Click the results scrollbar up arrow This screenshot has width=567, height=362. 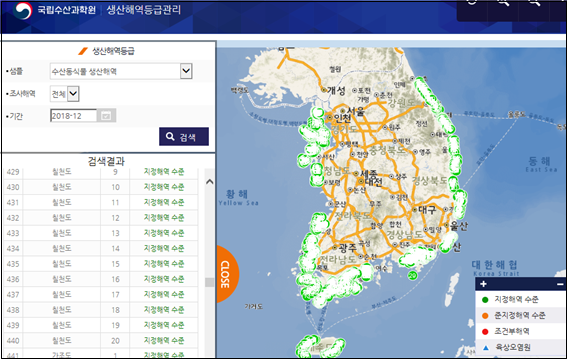[210, 182]
